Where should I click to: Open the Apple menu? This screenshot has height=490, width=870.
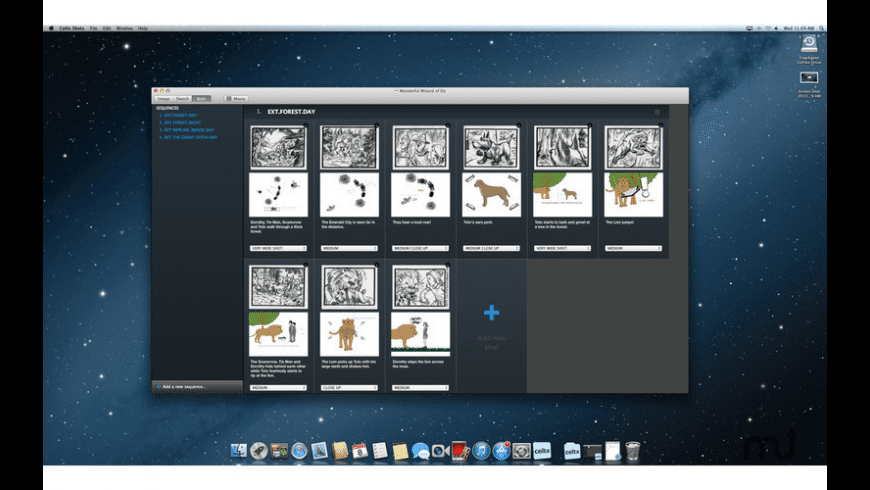coord(51,28)
